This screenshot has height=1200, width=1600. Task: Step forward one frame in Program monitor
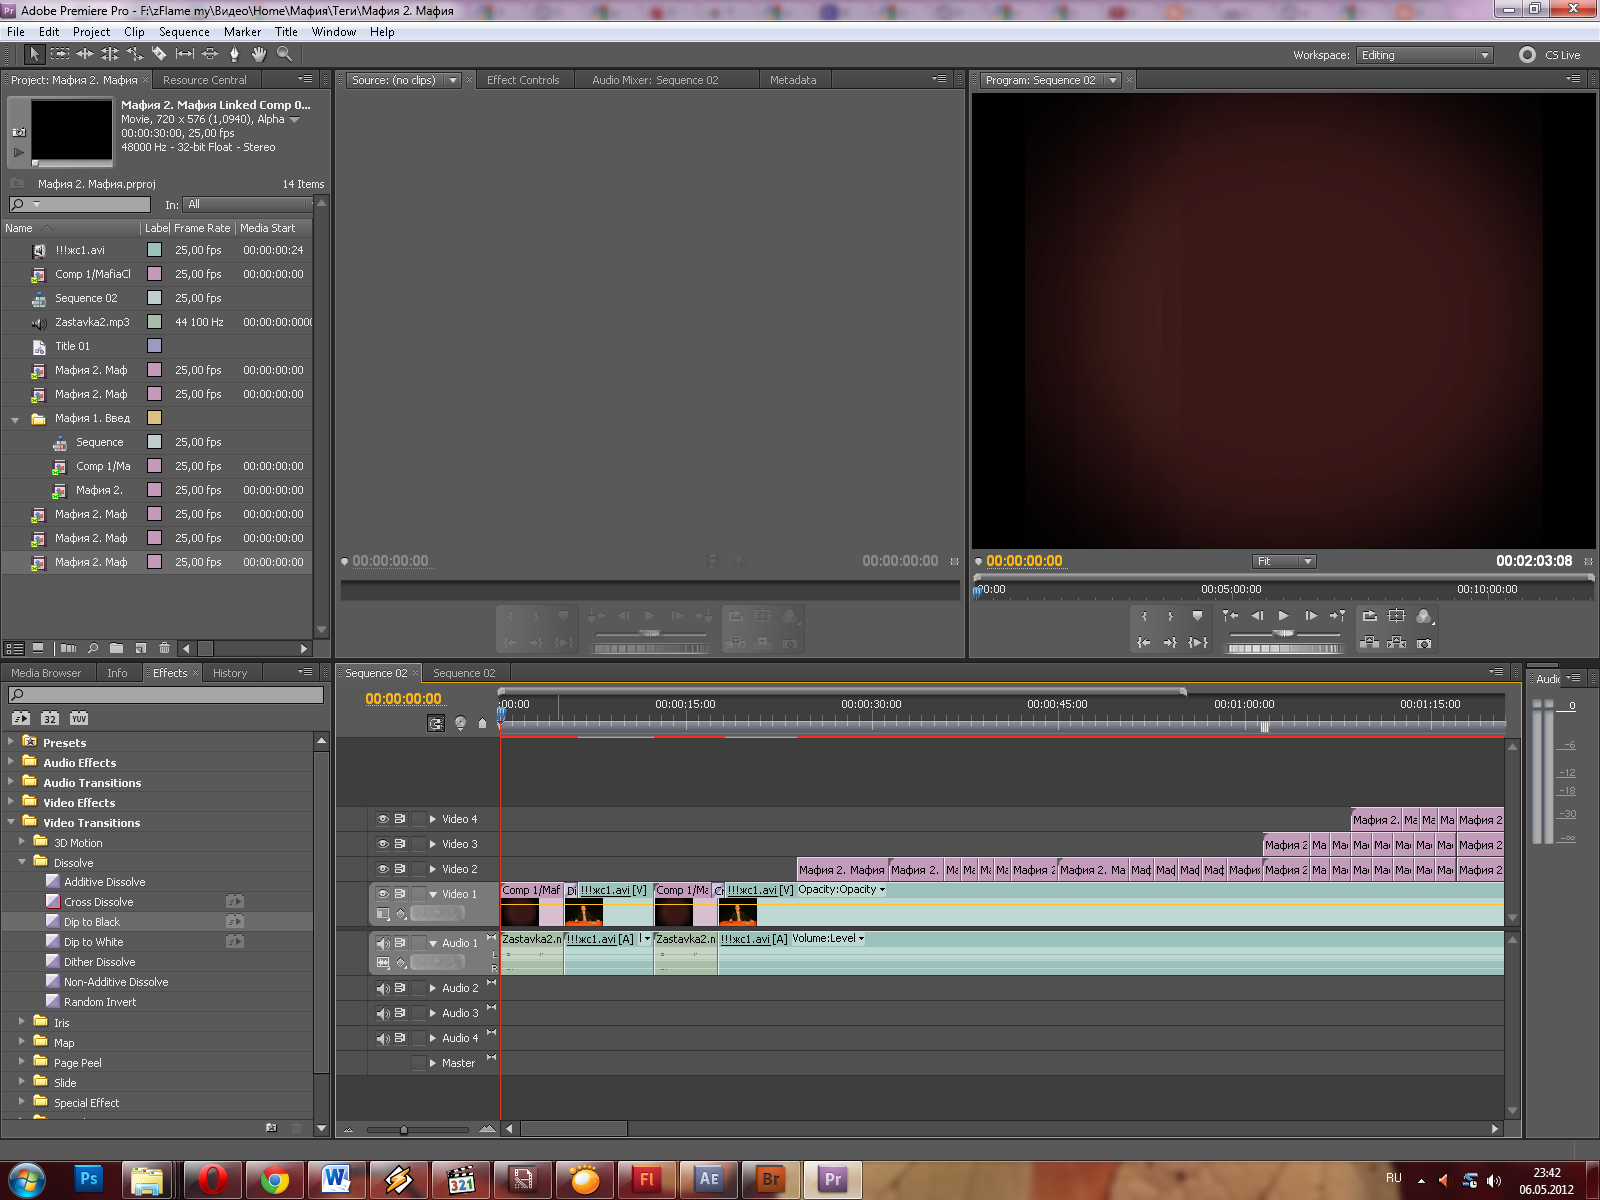[x=1310, y=616]
